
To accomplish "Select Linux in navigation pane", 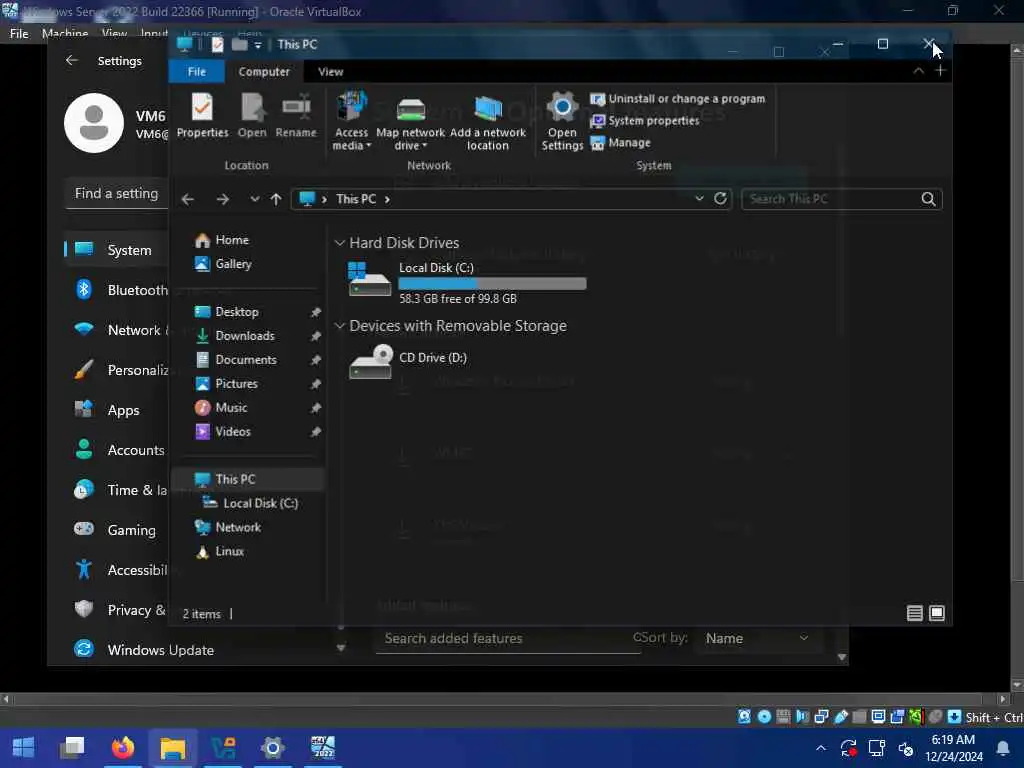I will coord(220,551).
